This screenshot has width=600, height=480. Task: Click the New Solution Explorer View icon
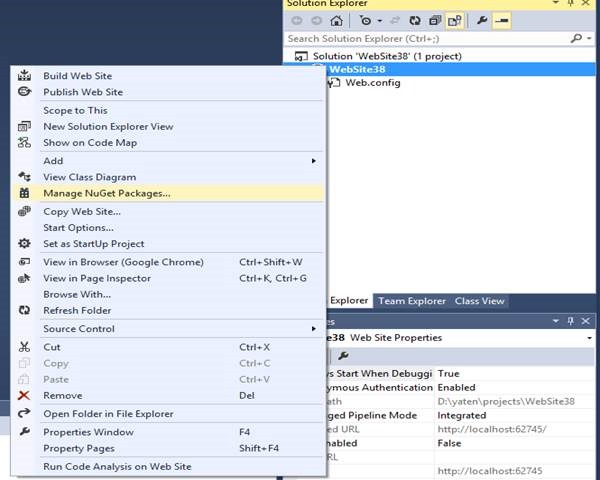24,126
